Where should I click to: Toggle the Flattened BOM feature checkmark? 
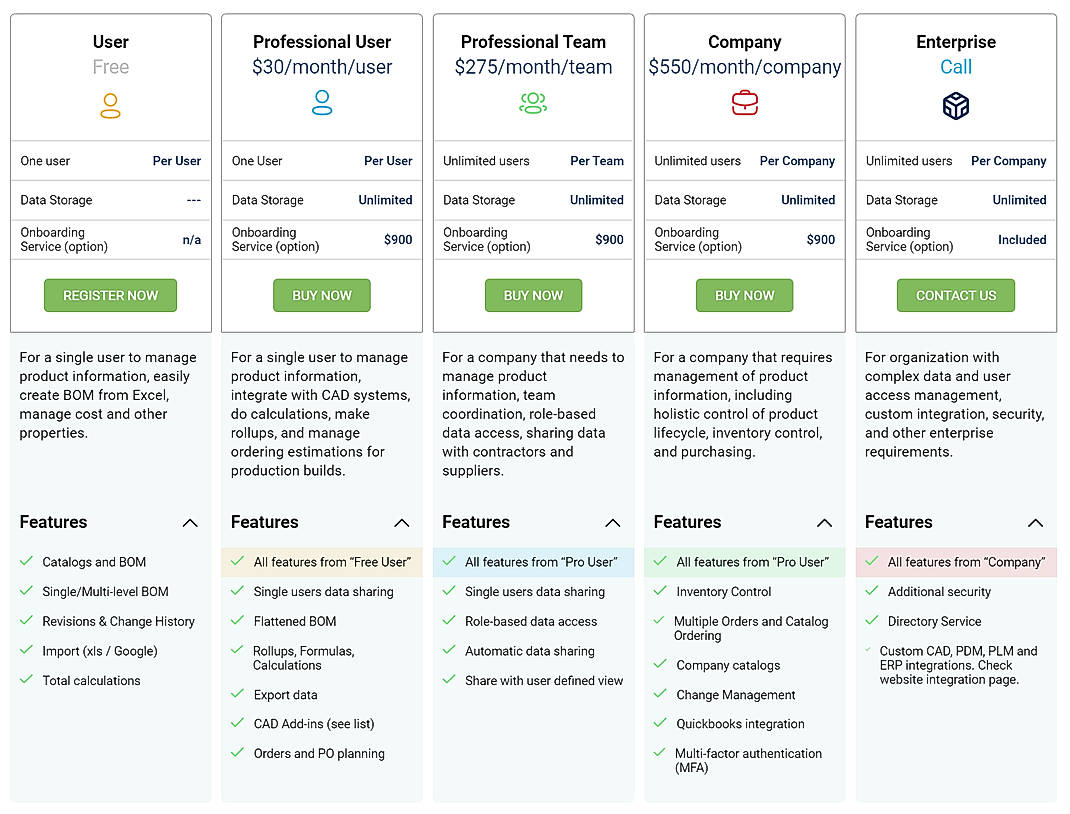click(x=239, y=621)
